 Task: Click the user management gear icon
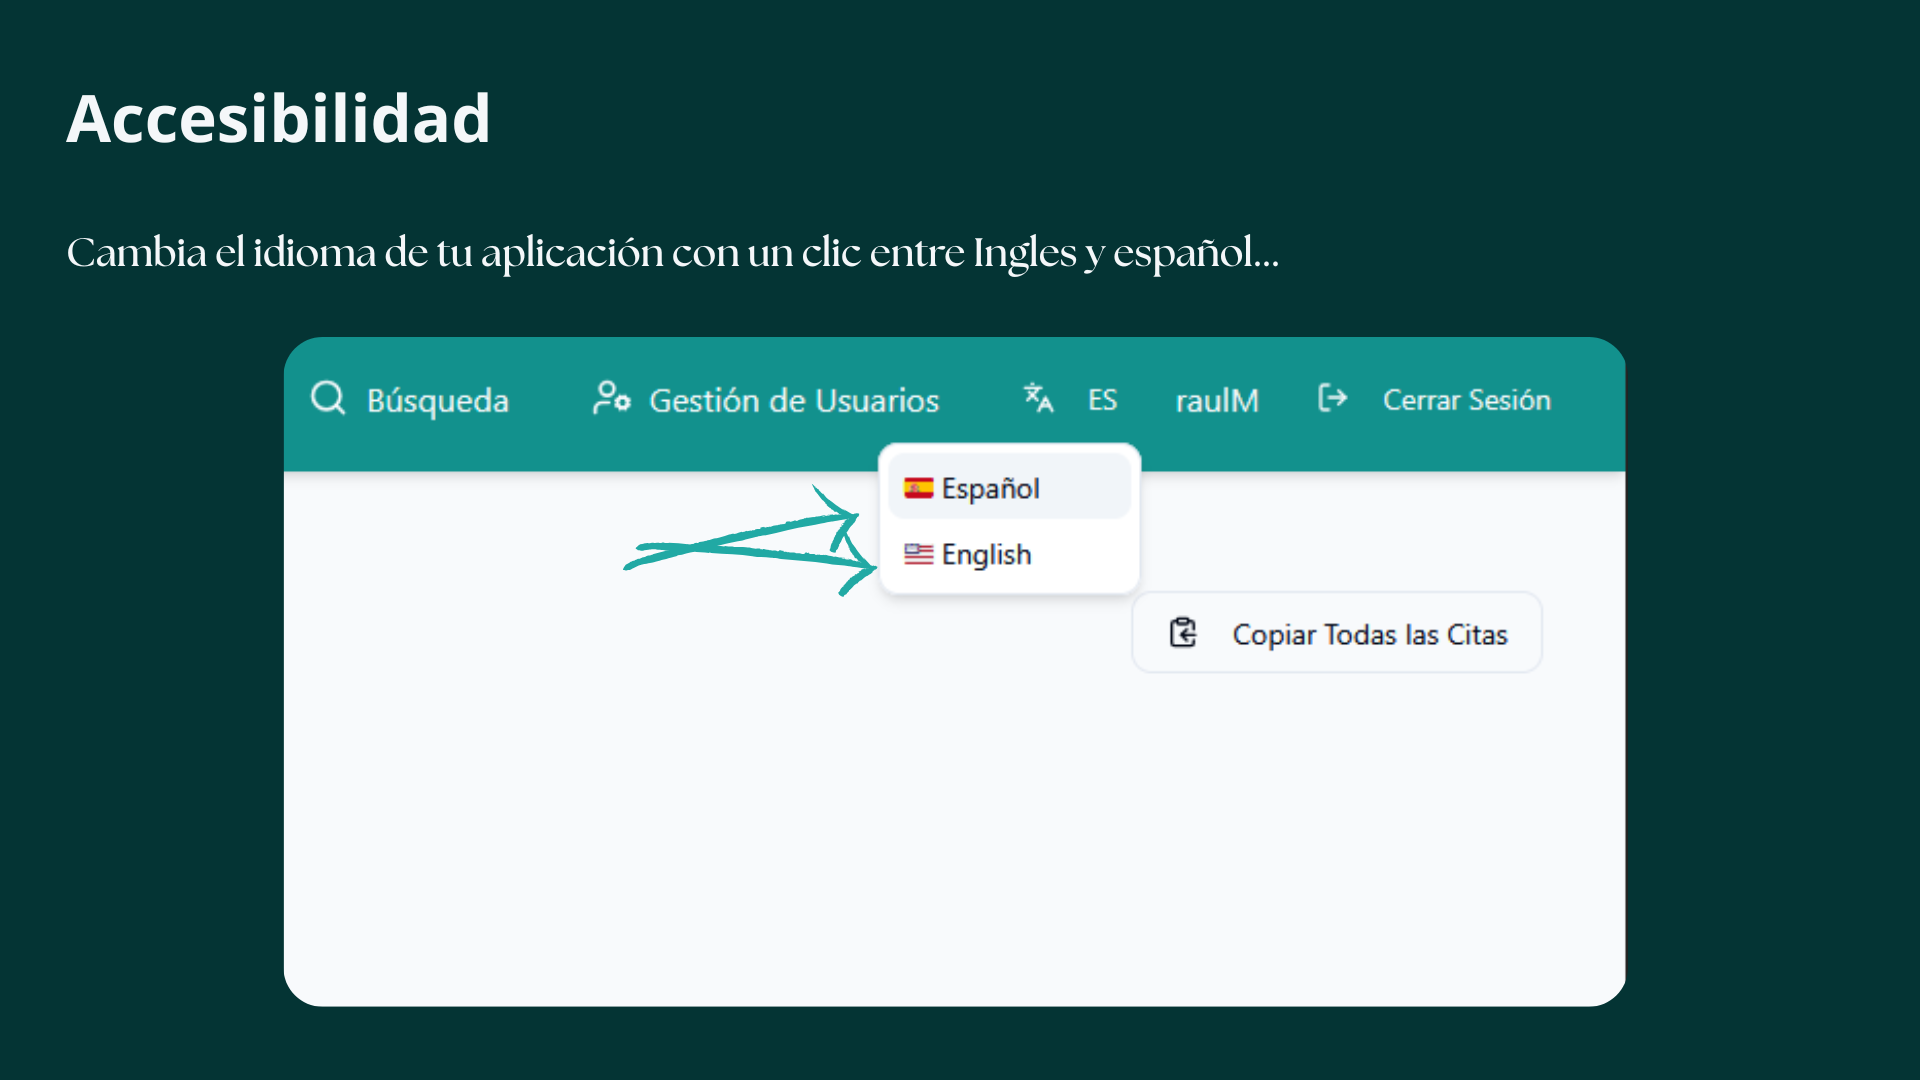(x=611, y=398)
